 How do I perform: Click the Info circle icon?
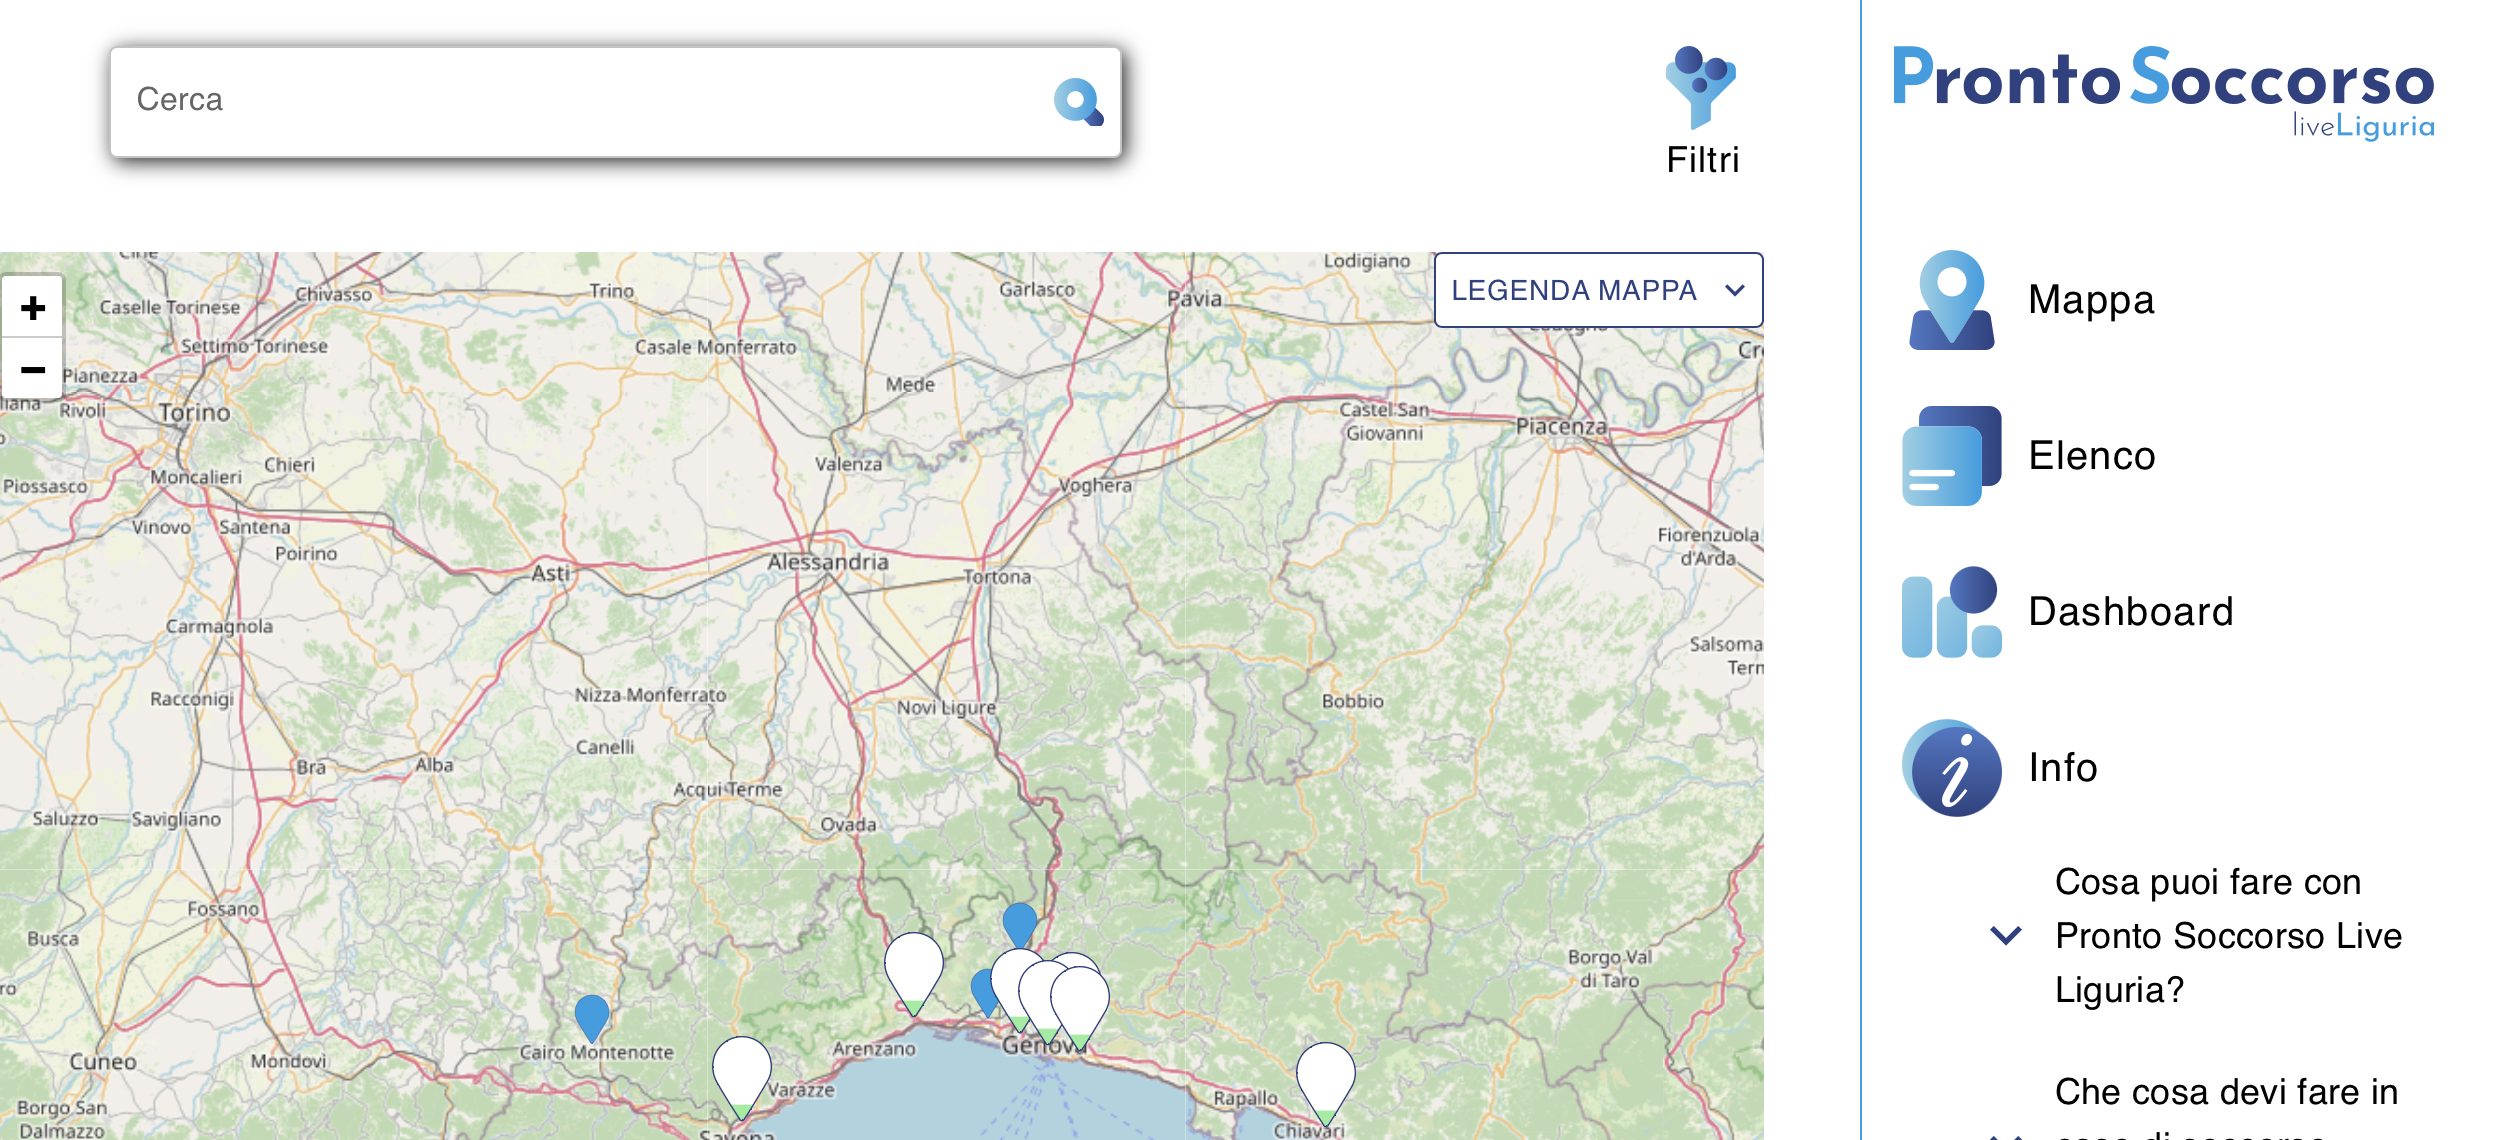pos(1950,768)
